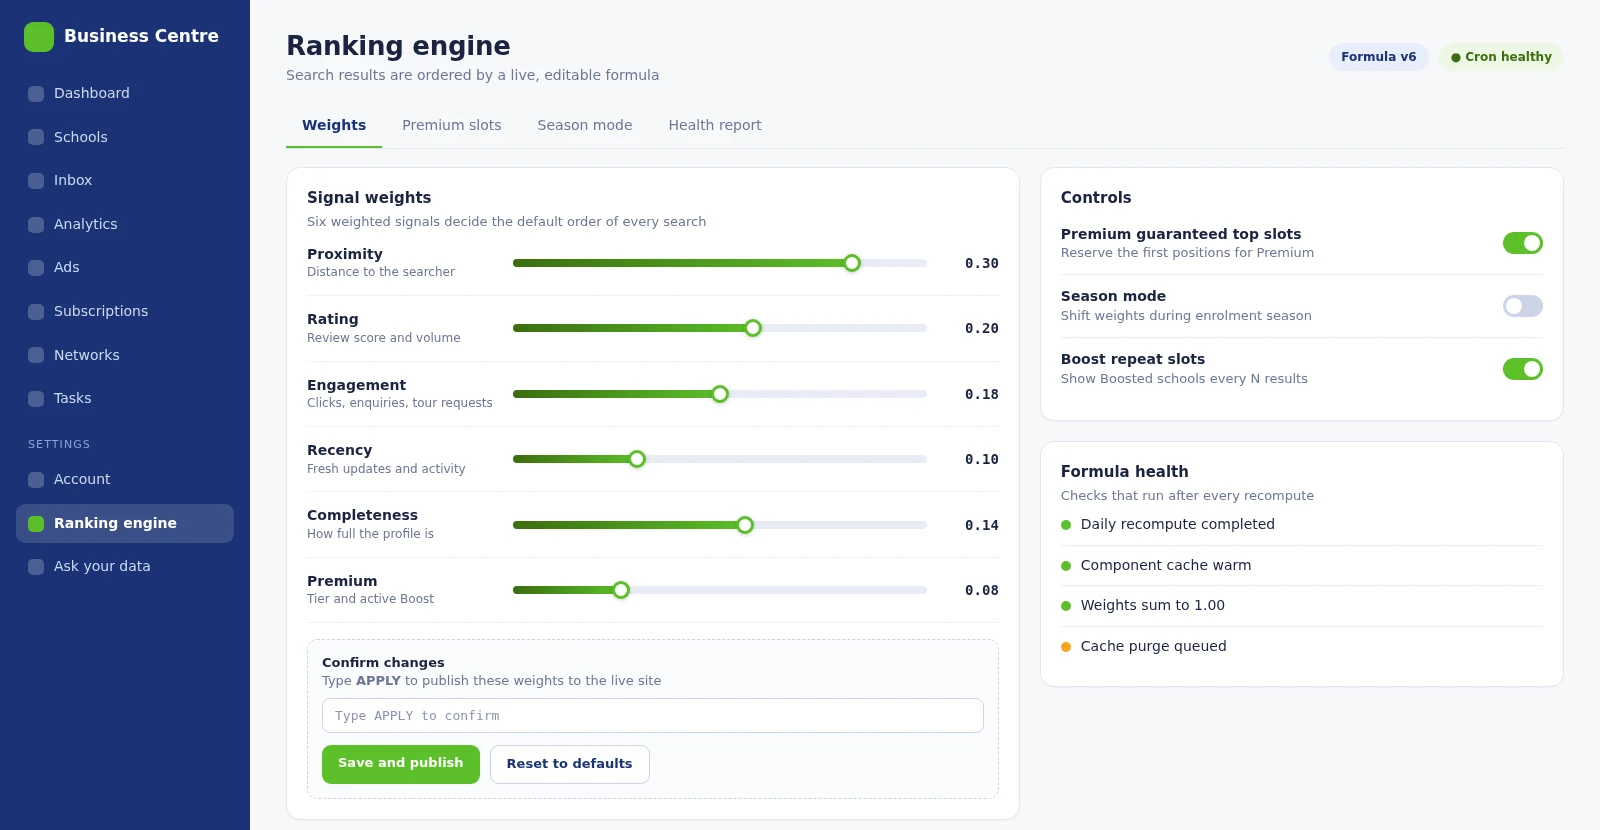Click the Rating weight slider handle
Viewport: 1600px width, 830px height.
click(x=753, y=328)
